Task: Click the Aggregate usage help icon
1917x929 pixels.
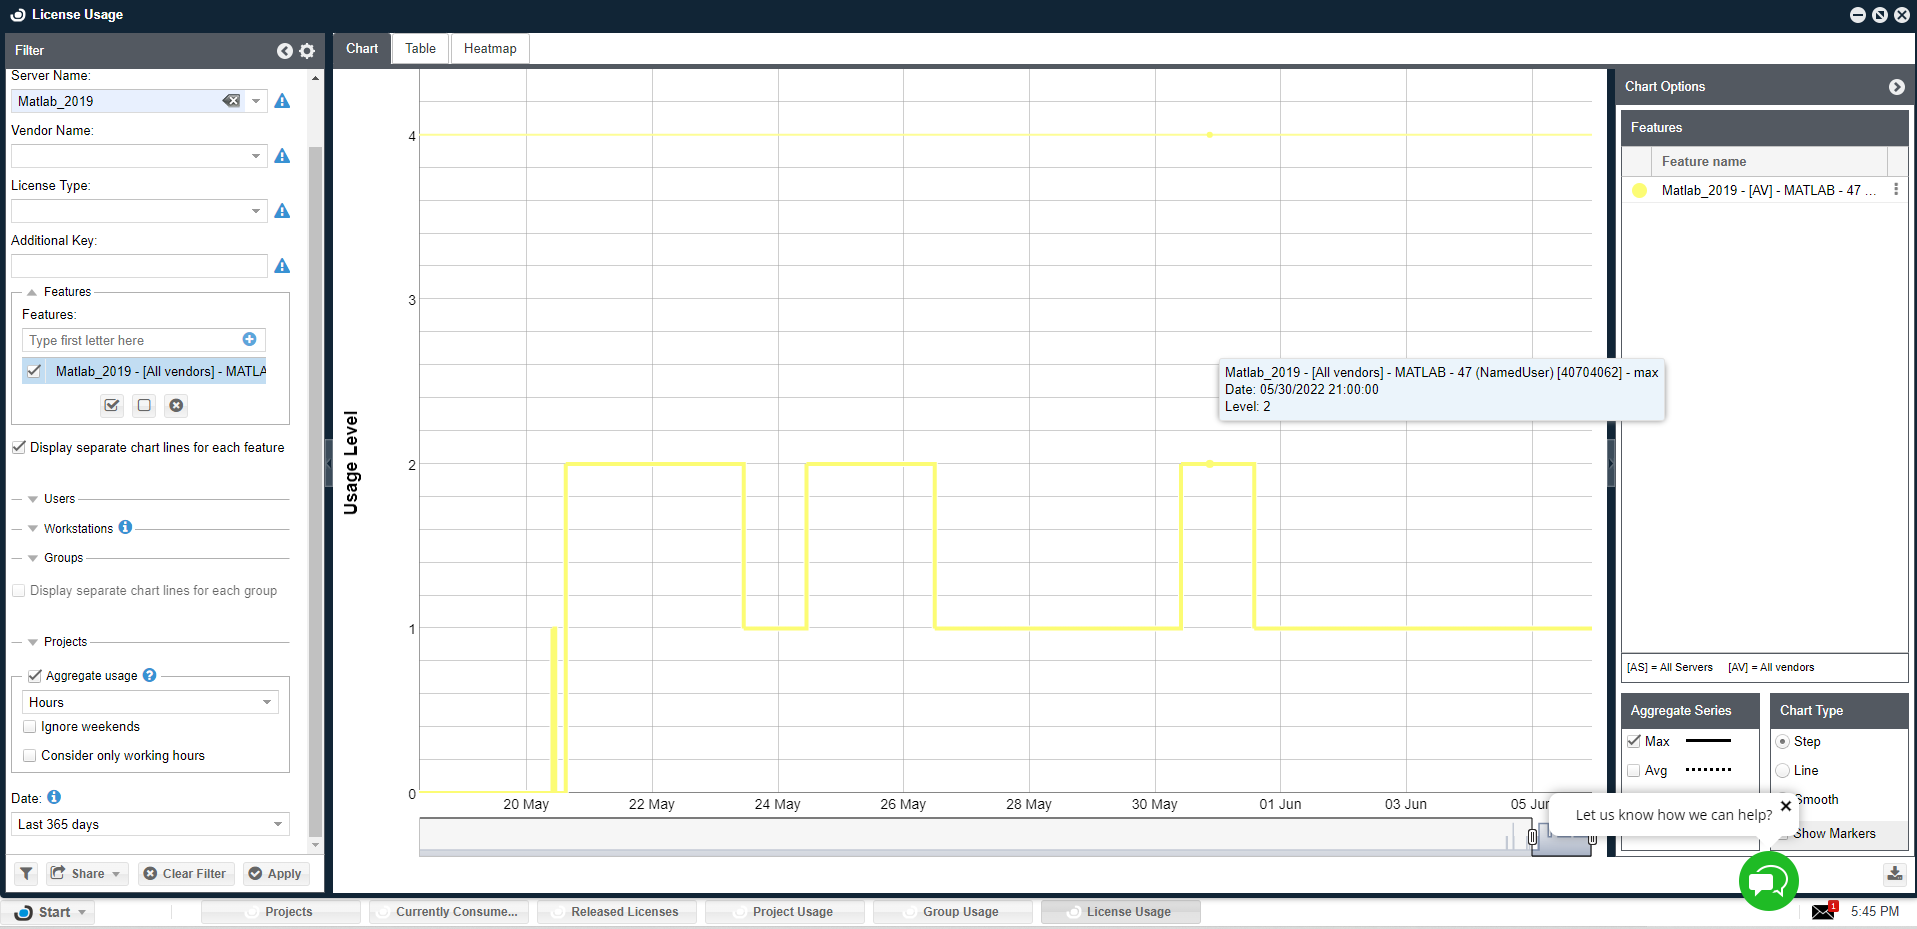Action: pos(150,675)
